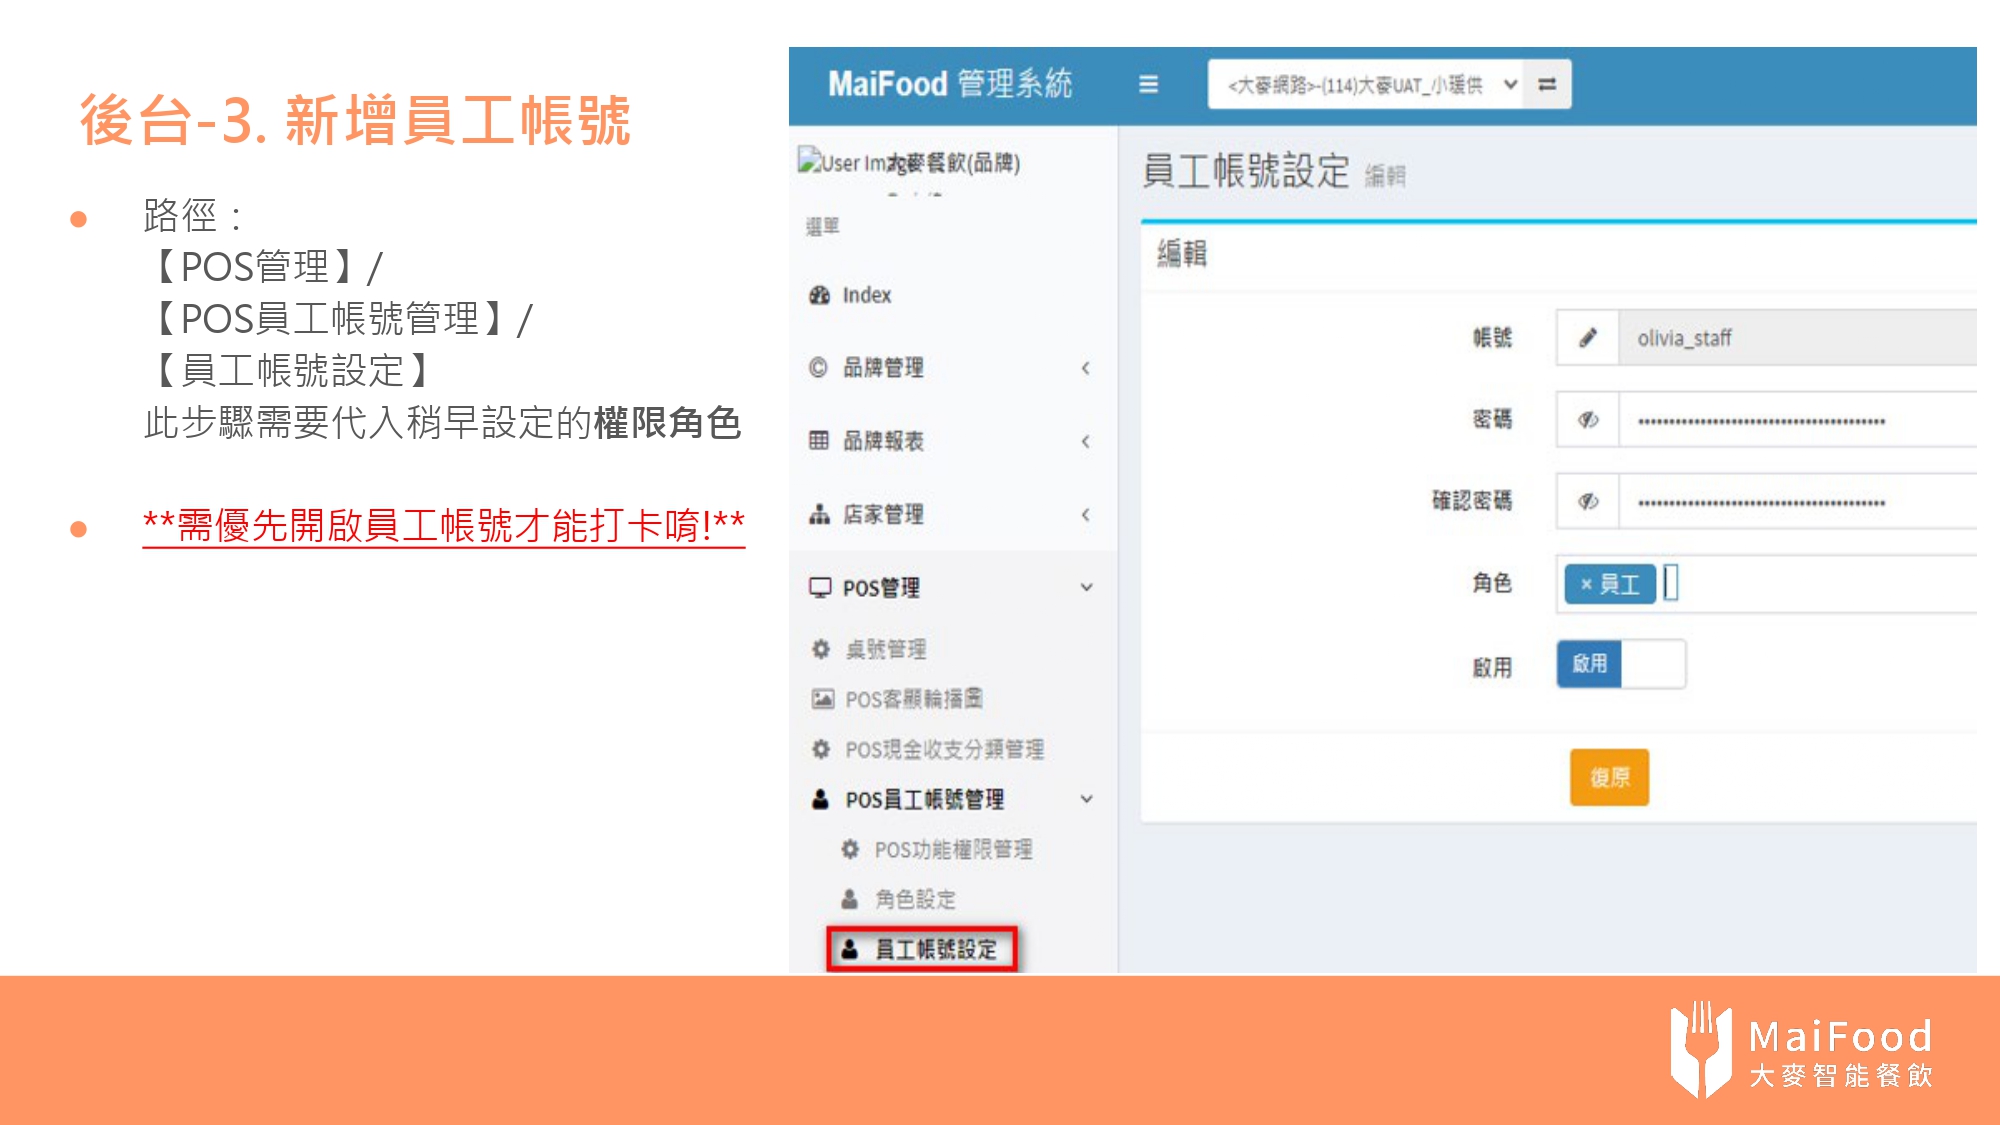
Task: Click the POS客顯輪播圖 image icon
Action: pyautogui.click(x=822, y=699)
